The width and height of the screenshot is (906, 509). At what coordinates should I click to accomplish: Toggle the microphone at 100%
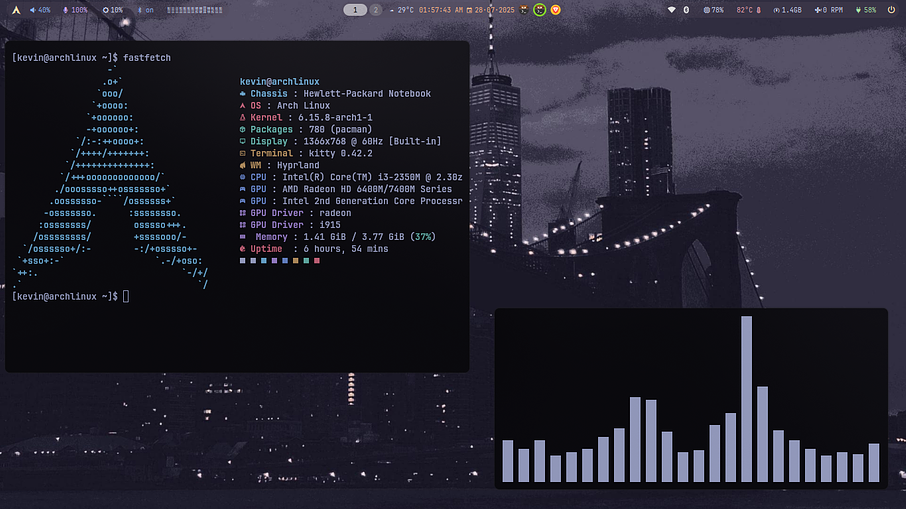(x=75, y=10)
